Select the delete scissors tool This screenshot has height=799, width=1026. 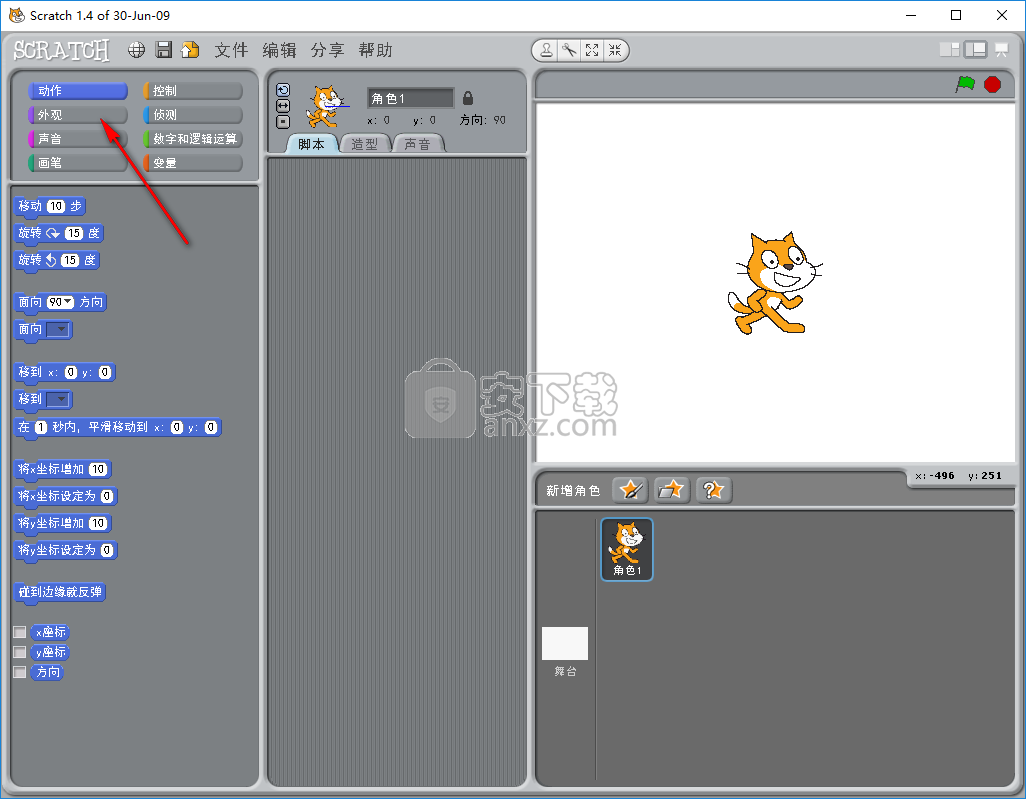point(569,50)
